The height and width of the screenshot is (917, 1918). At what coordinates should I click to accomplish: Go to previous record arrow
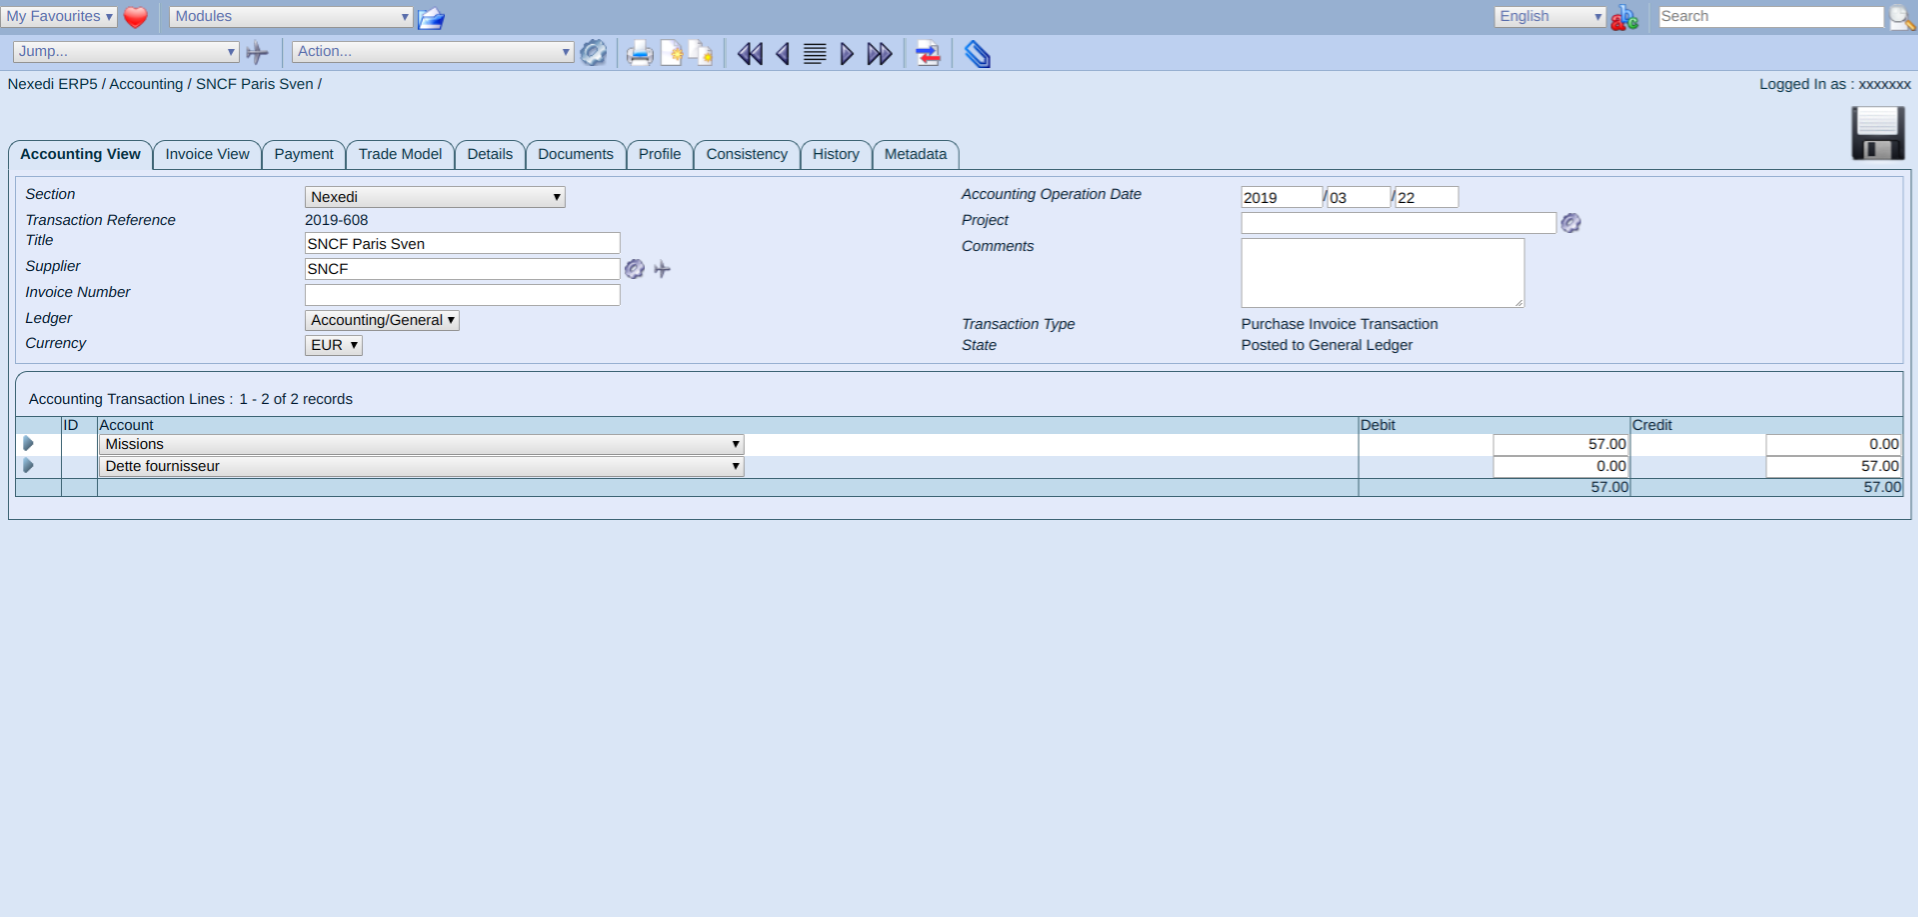coord(782,54)
